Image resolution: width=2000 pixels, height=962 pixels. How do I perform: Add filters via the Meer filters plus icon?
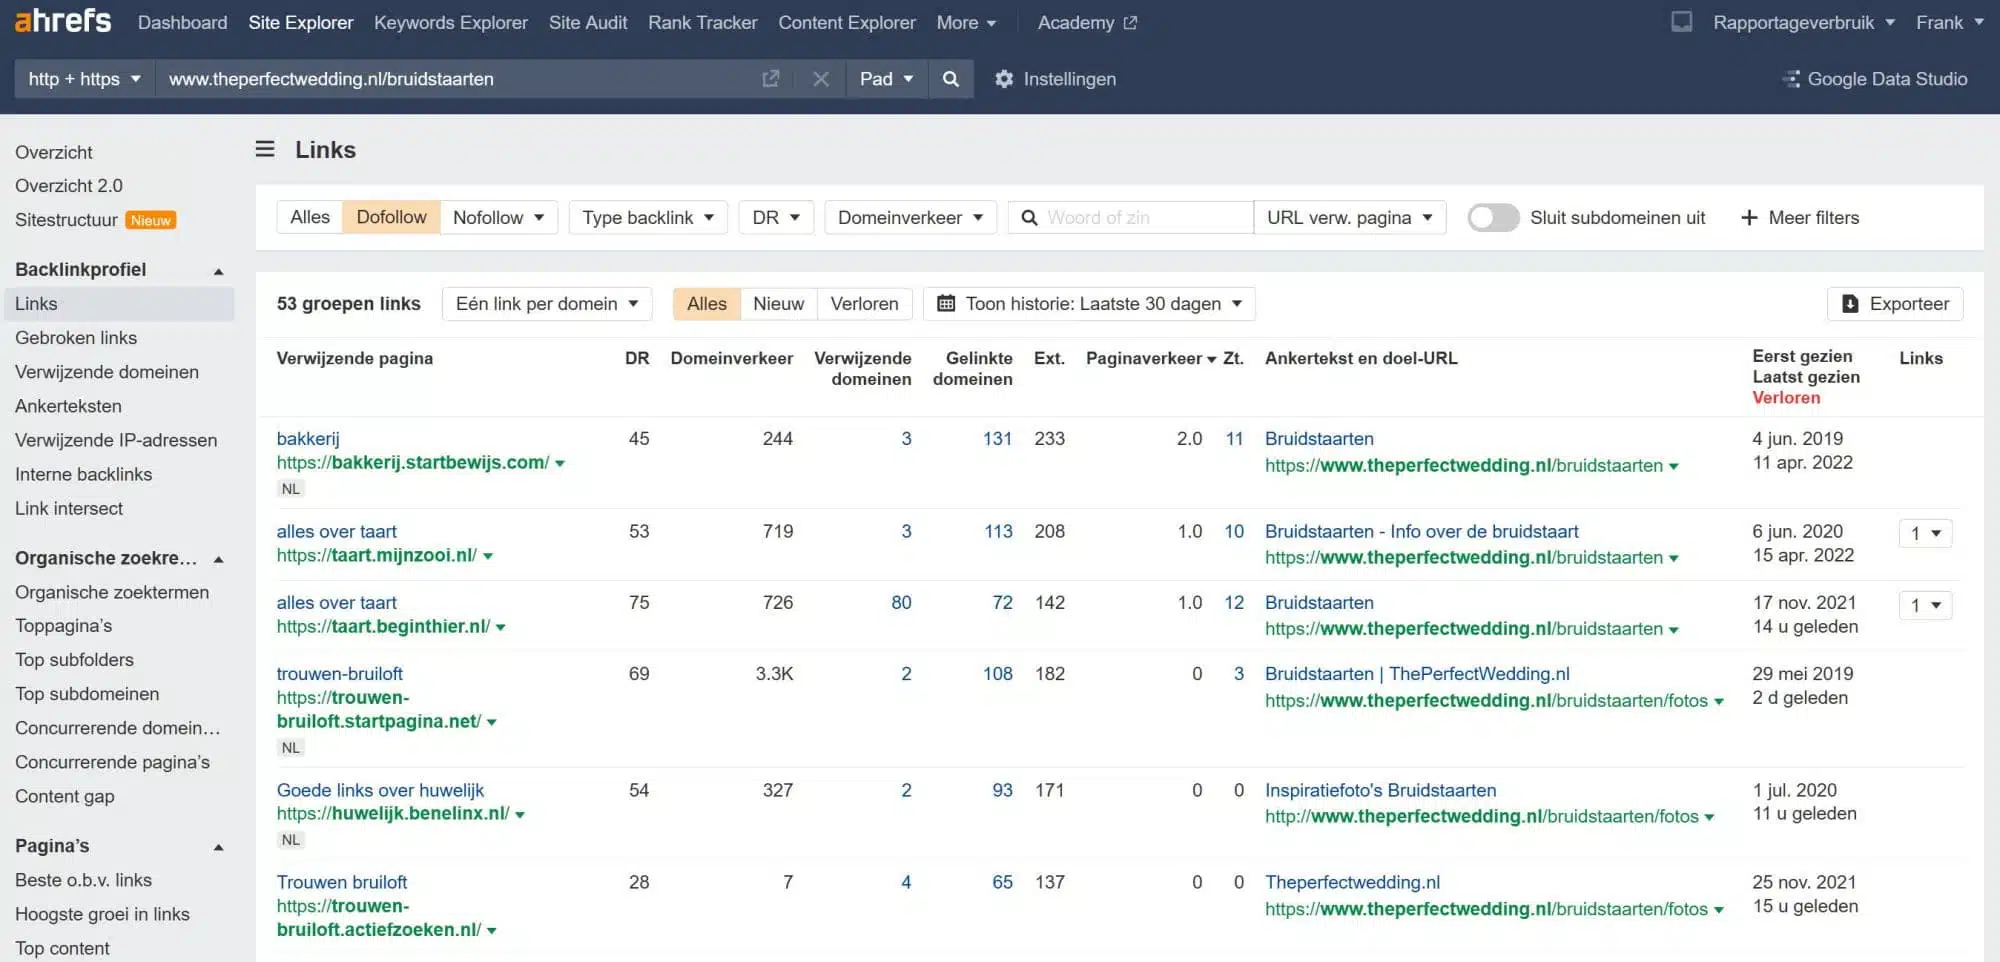1748,217
